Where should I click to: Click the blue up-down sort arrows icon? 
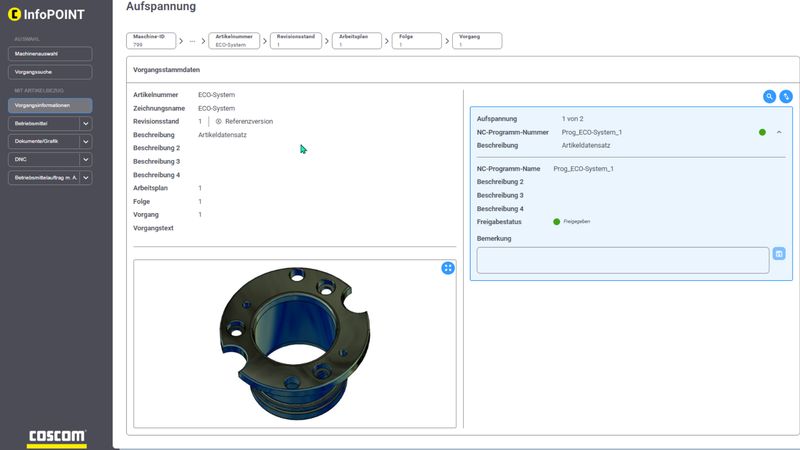(x=786, y=96)
